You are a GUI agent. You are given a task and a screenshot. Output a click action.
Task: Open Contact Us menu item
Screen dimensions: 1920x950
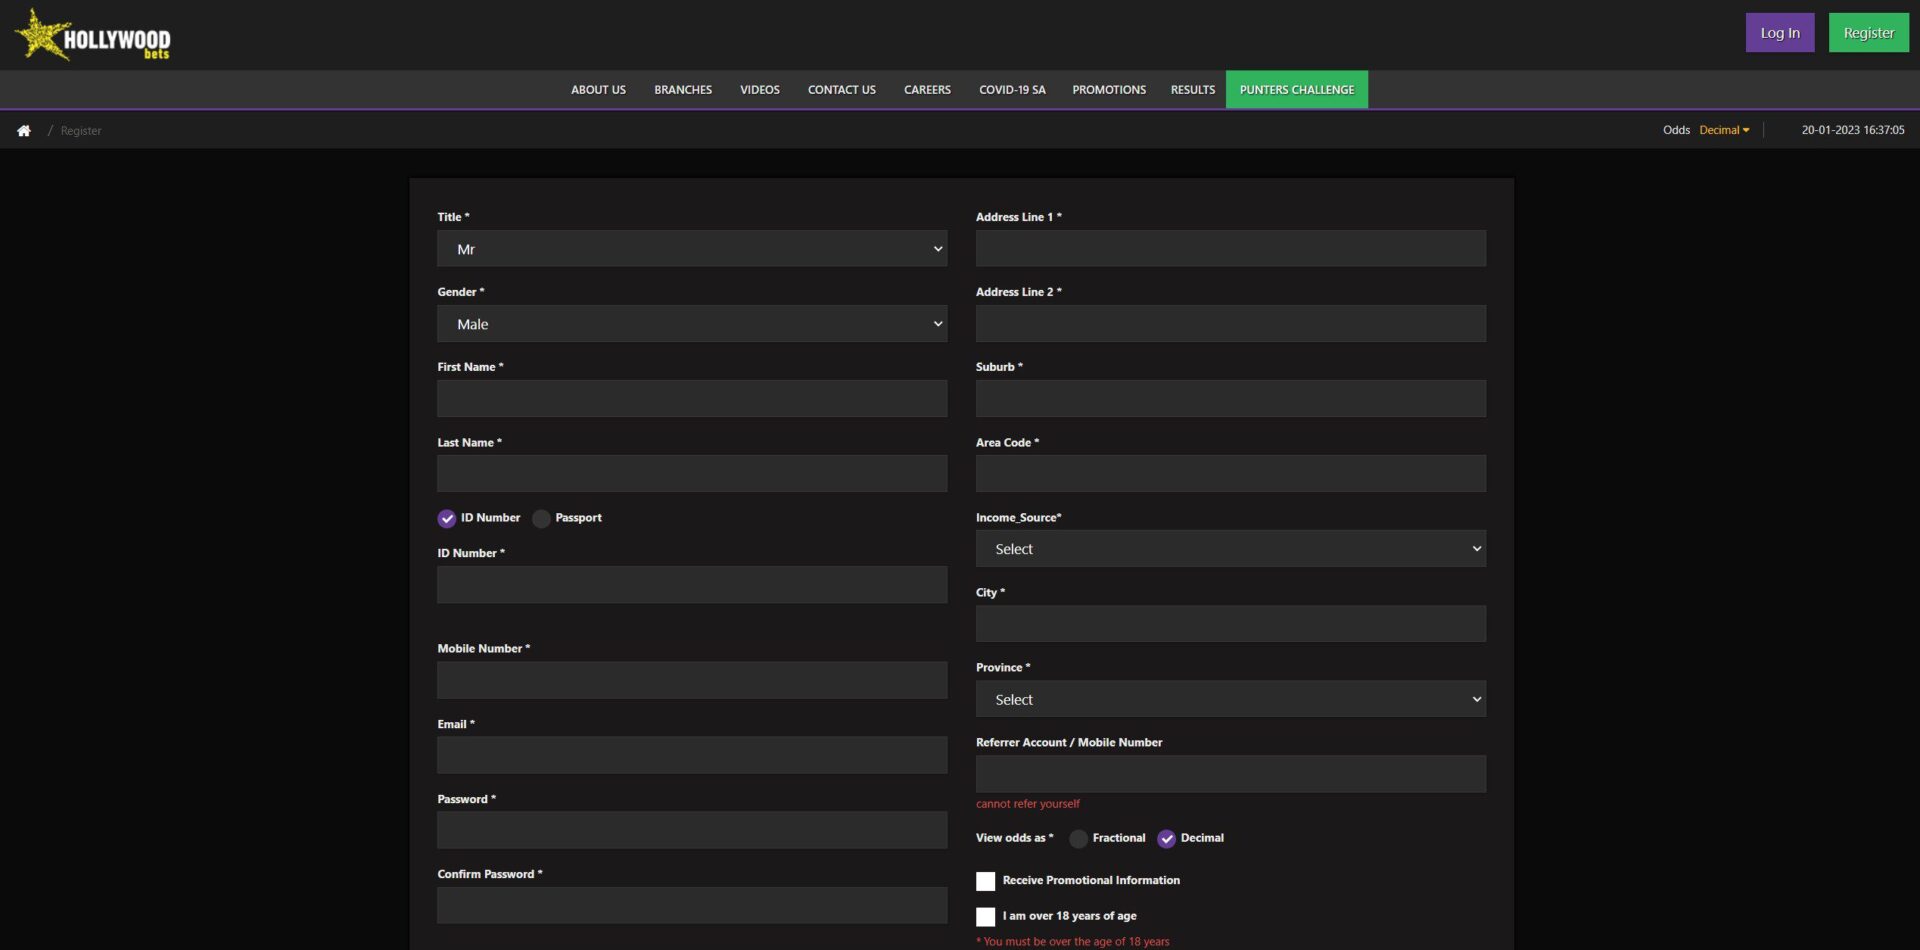842,90
